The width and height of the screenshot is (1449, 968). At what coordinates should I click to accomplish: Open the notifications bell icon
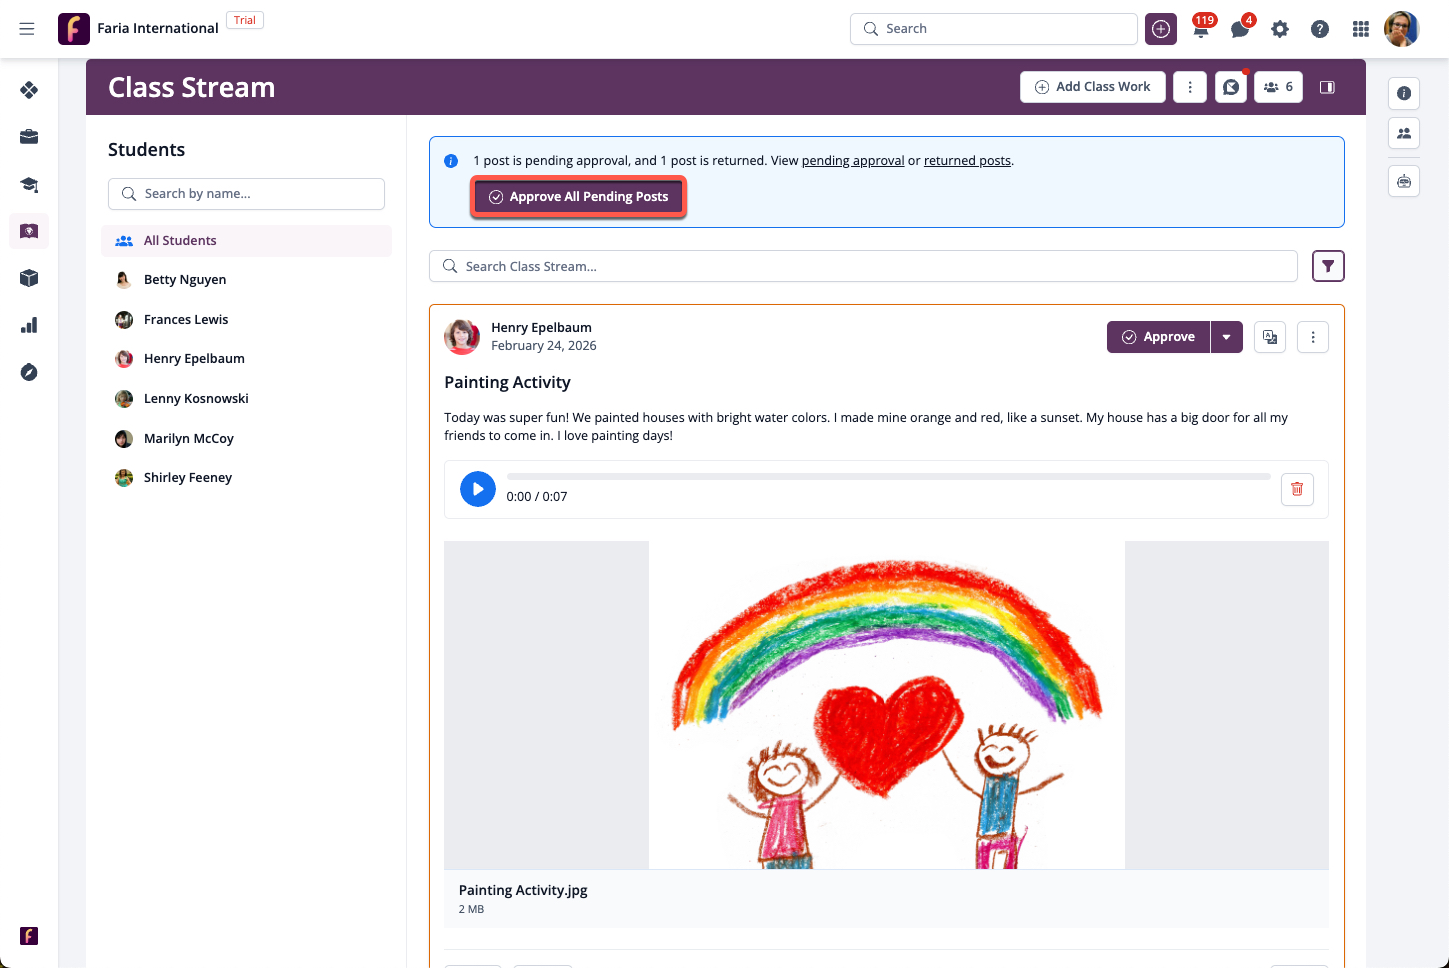click(x=1201, y=30)
